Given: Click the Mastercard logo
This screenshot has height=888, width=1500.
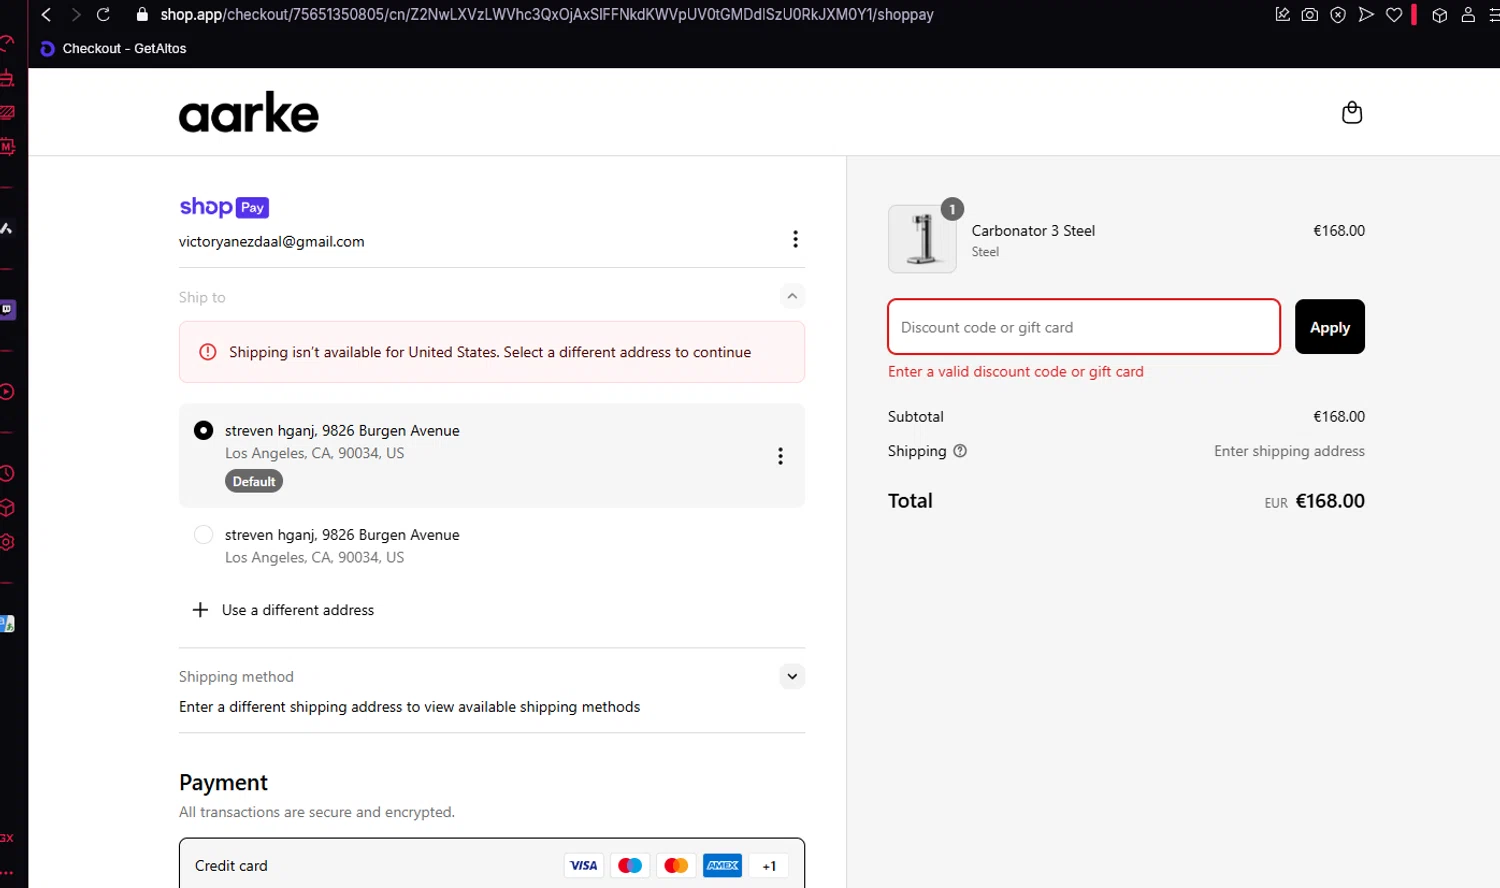Looking at the screenshot, I should [x=676, y=866].
